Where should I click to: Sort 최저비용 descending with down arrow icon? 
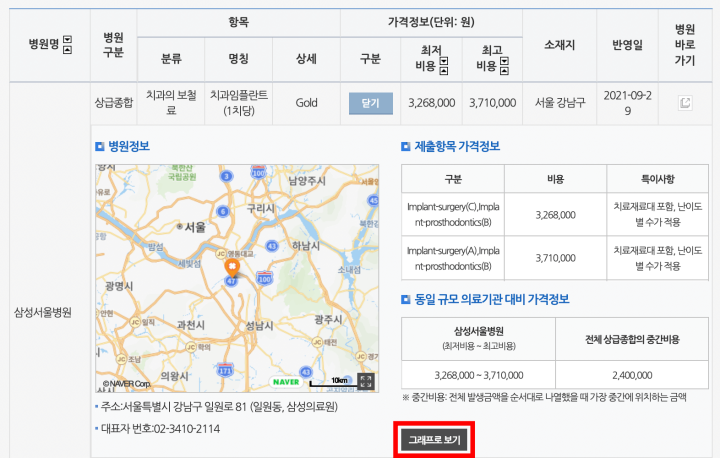[444, 61]
